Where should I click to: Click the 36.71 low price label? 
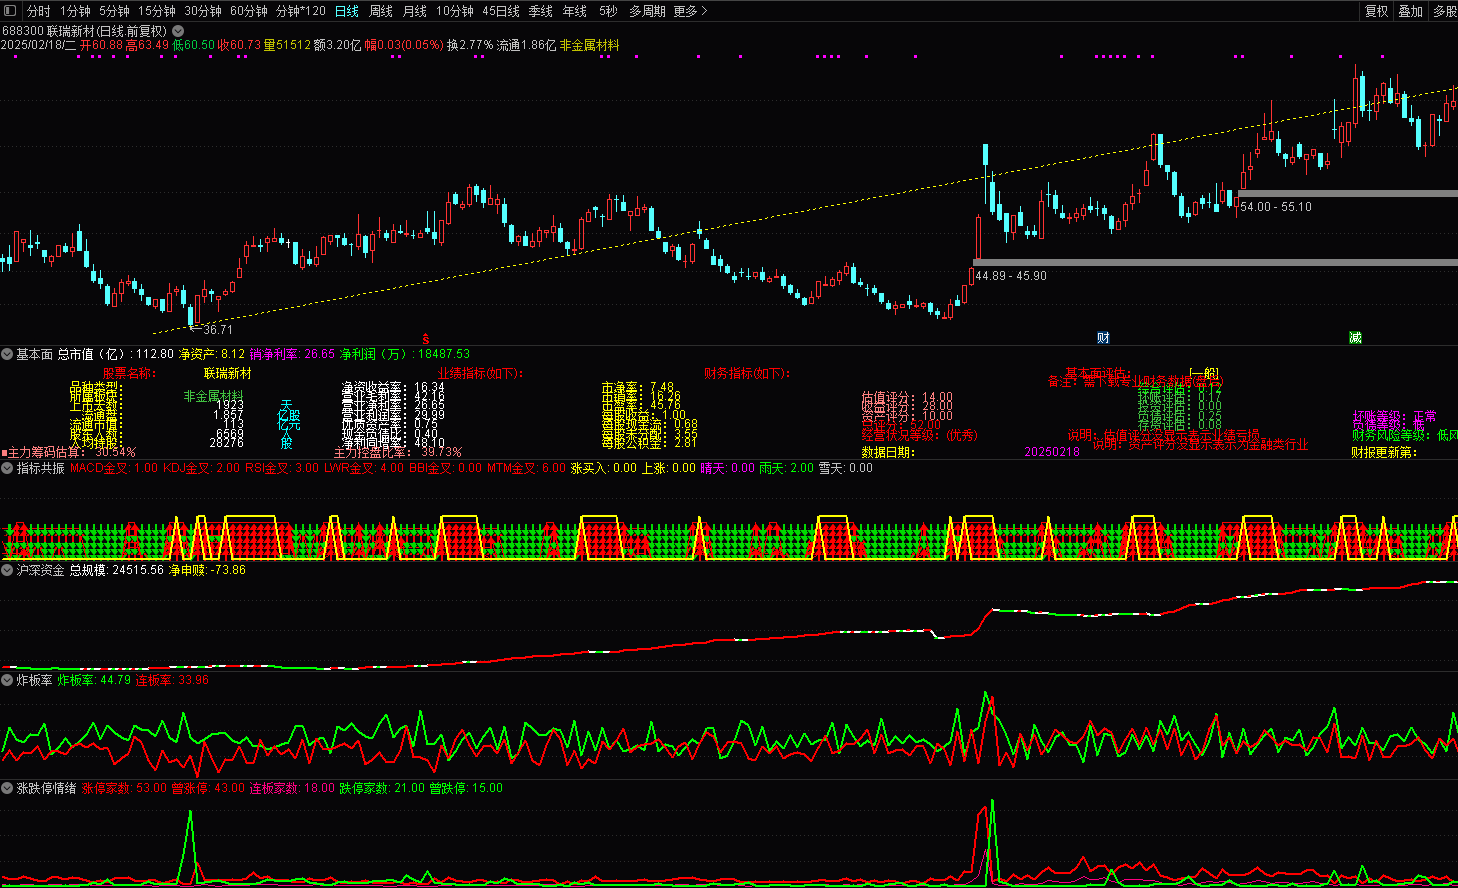click(x=218, y=329)
